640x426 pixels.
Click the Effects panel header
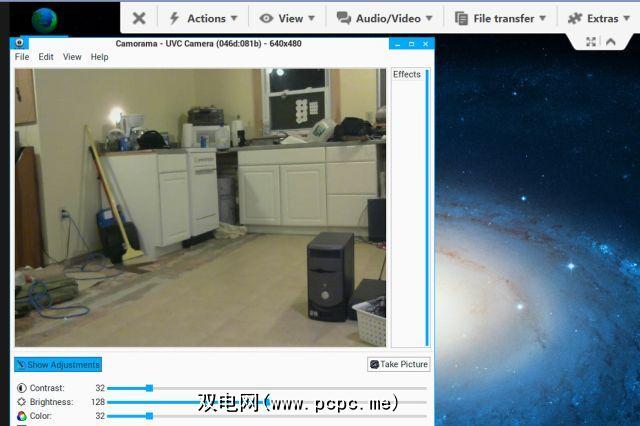click(x=407, y=74)
